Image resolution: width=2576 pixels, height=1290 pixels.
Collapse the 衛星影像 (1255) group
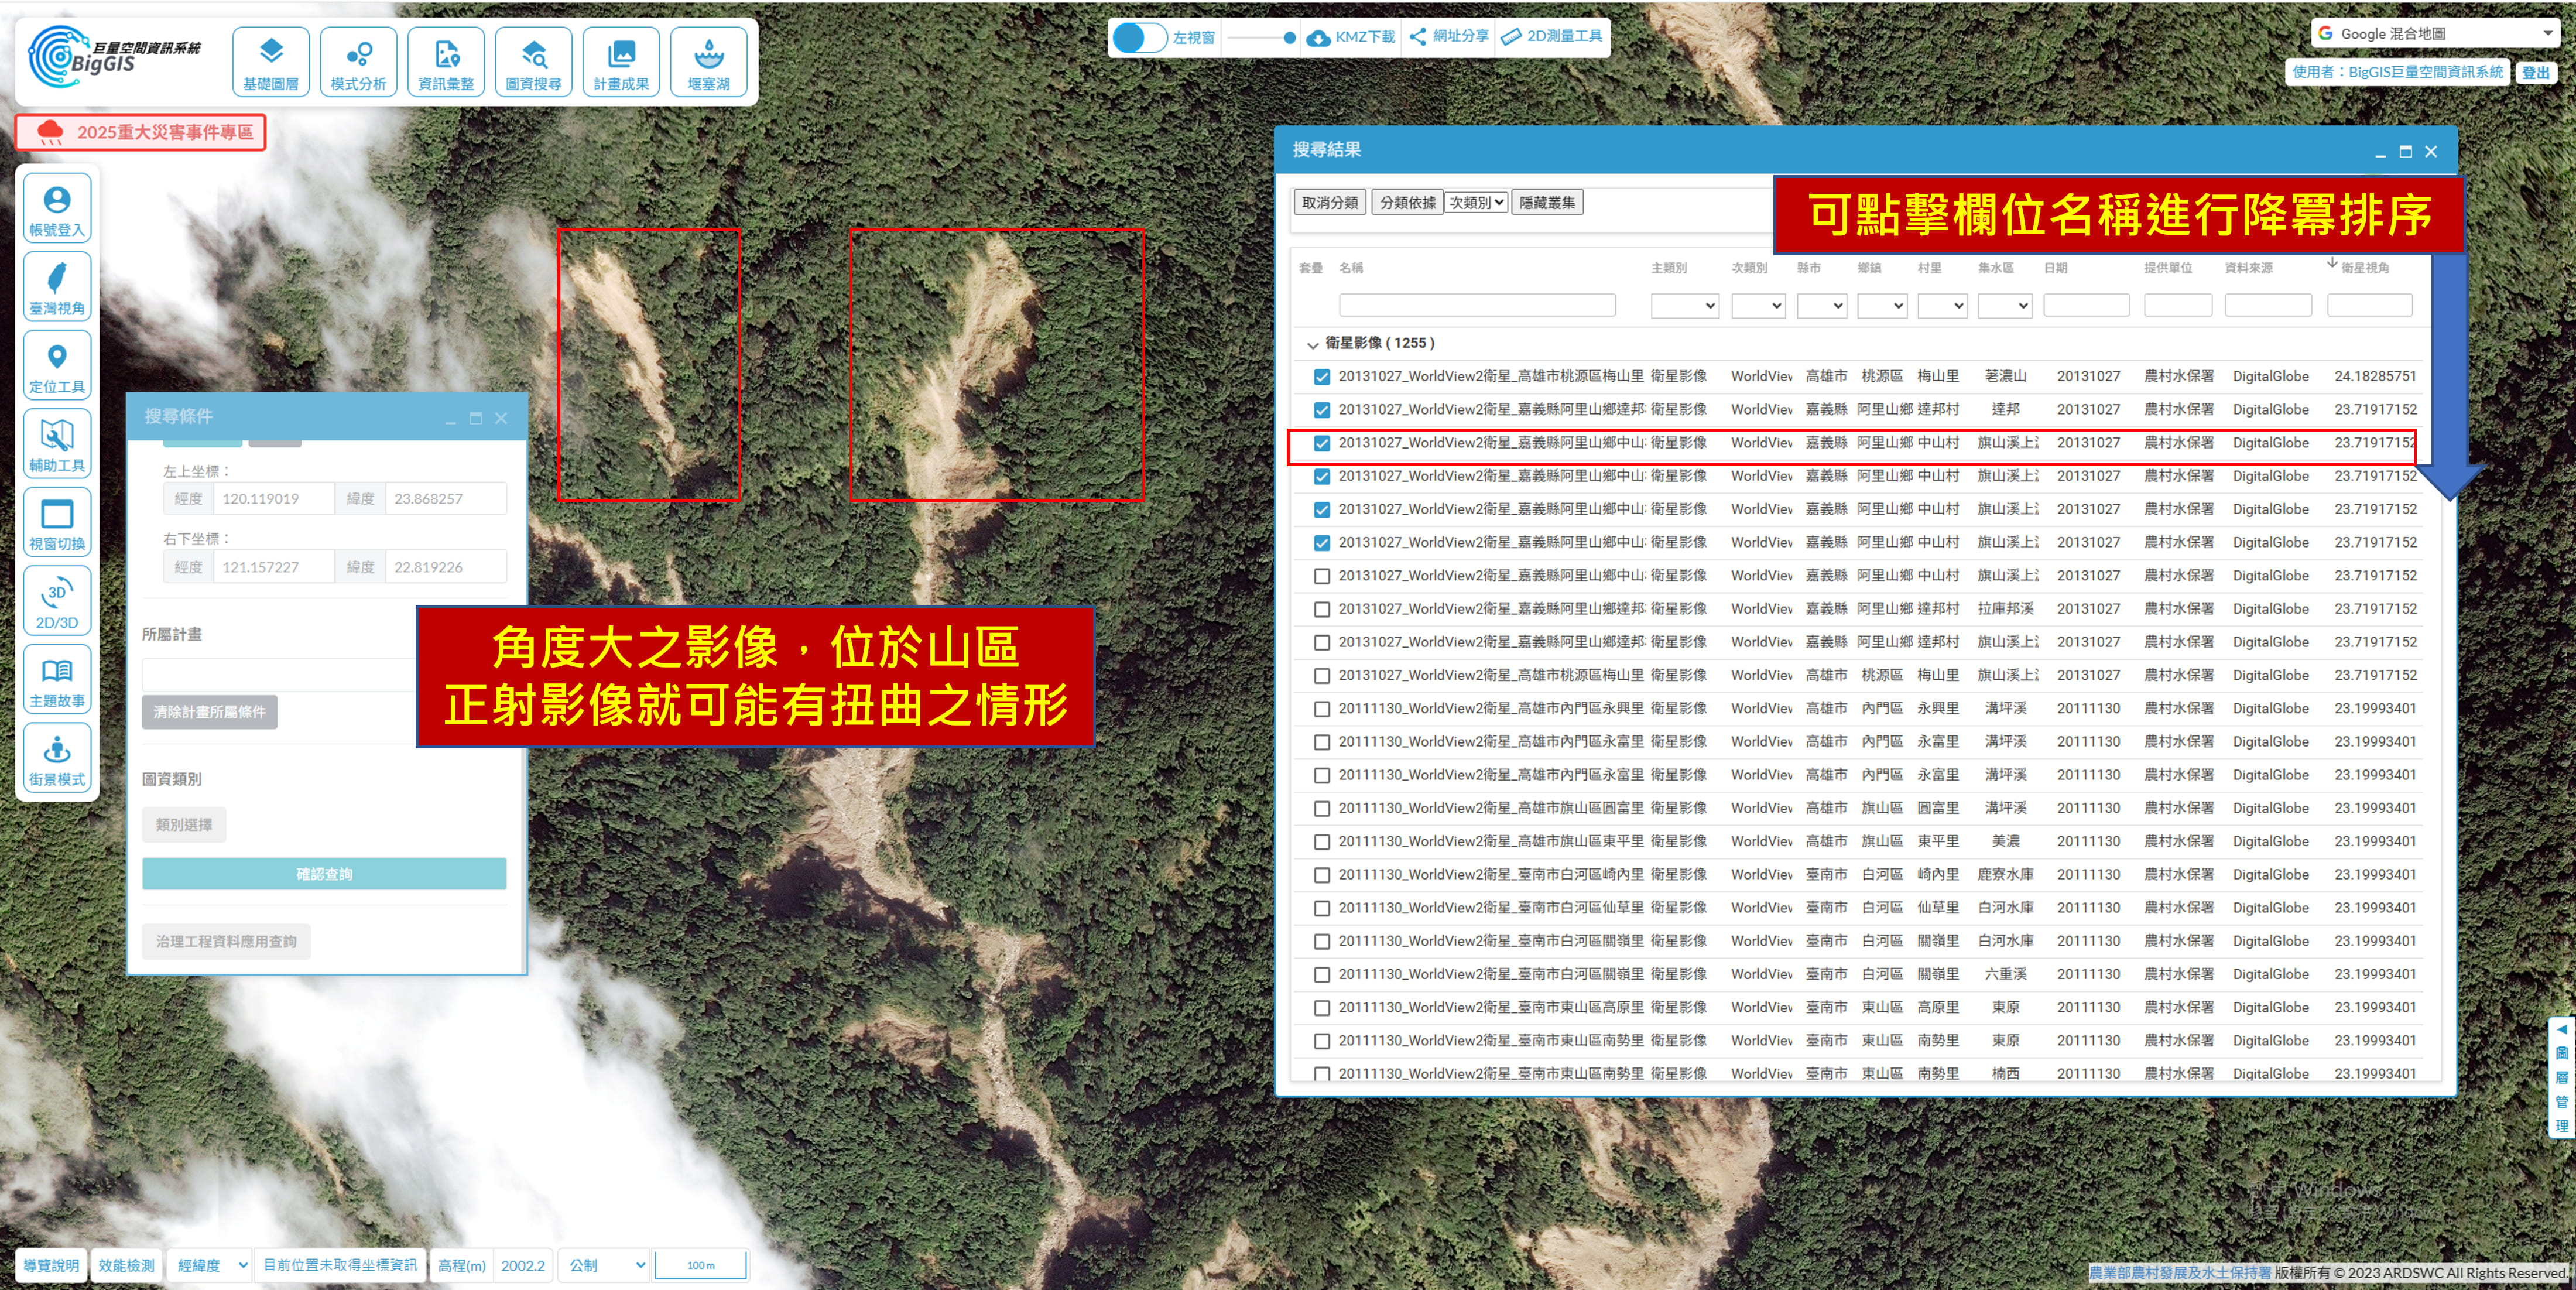pos(1312,344)
